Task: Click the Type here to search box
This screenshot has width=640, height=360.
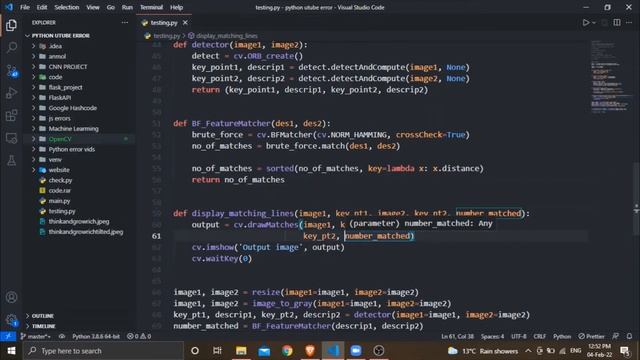Action: coord(103,351)
